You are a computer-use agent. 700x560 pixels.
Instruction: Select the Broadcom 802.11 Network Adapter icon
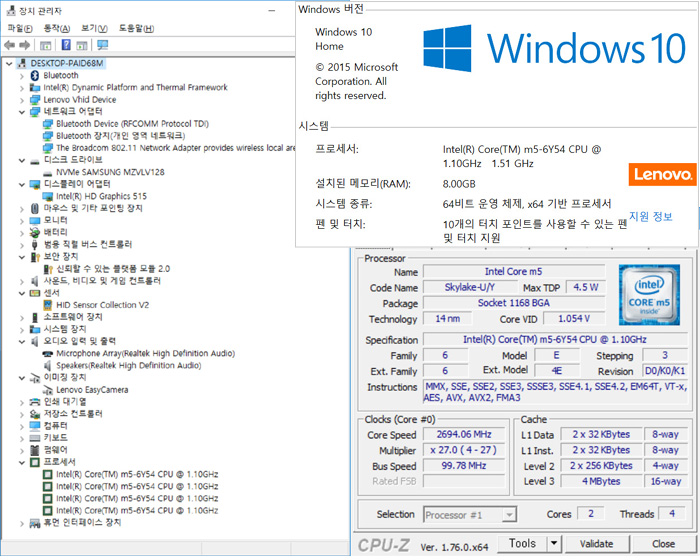point(47,148)
